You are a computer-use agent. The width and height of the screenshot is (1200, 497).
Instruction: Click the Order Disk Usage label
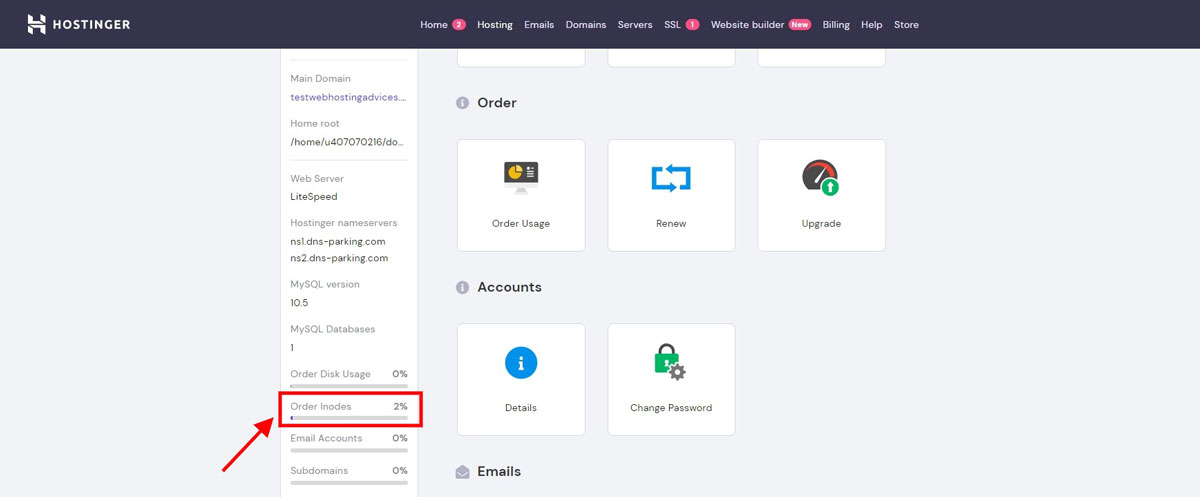click(x=330, y=374)
